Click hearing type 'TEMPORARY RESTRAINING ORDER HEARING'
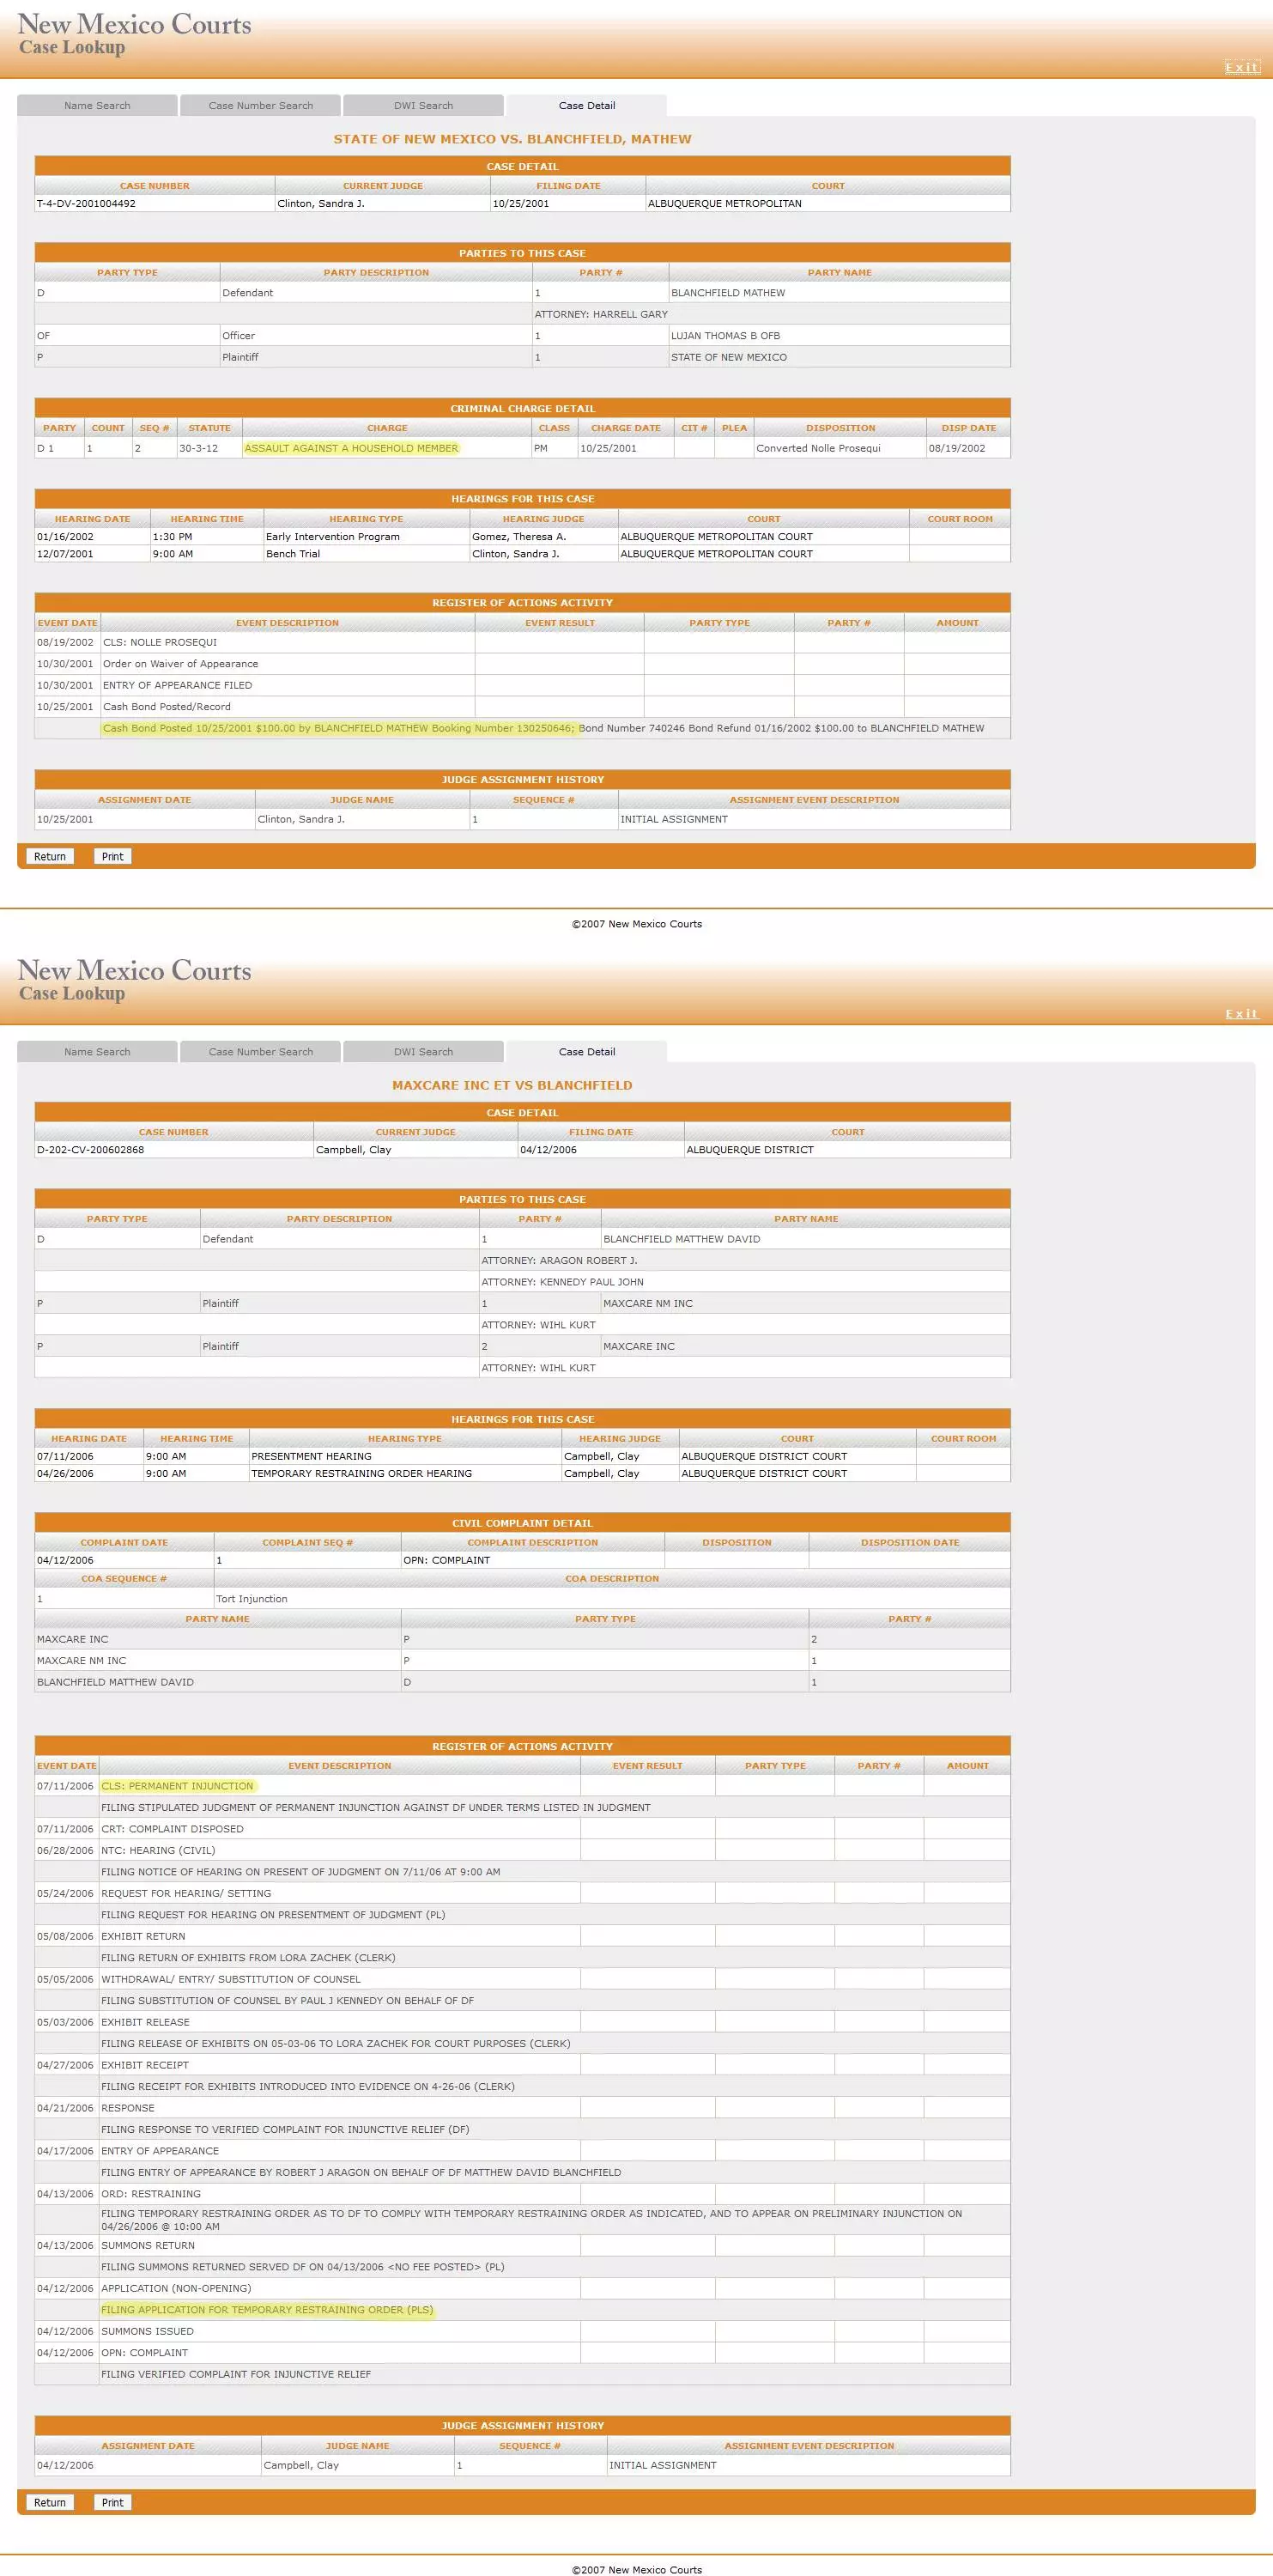The height and width of the screenshot is (2576, 1273). pos(361,1473)
